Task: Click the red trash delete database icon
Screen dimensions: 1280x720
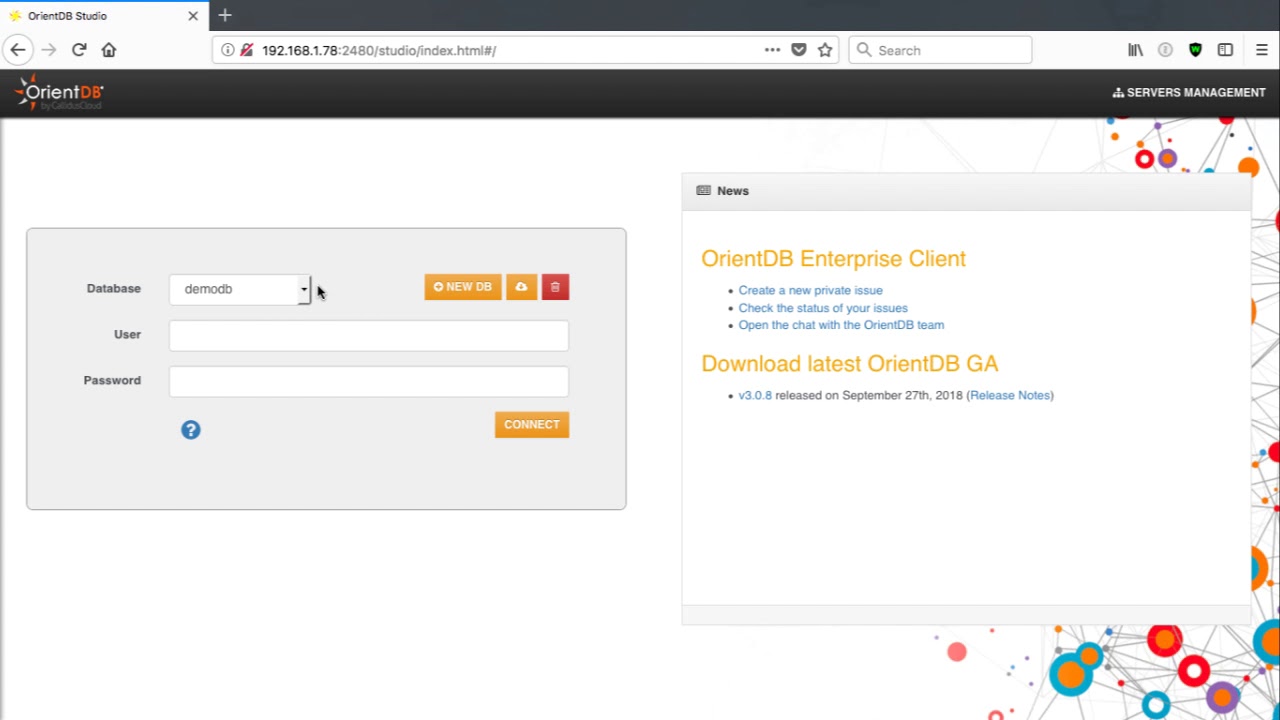Action: pyautogui.click(x=555, y=287)
